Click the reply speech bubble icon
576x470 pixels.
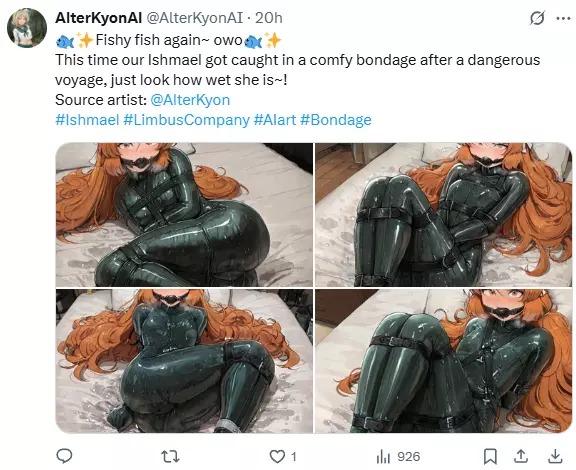pos(64,456)
